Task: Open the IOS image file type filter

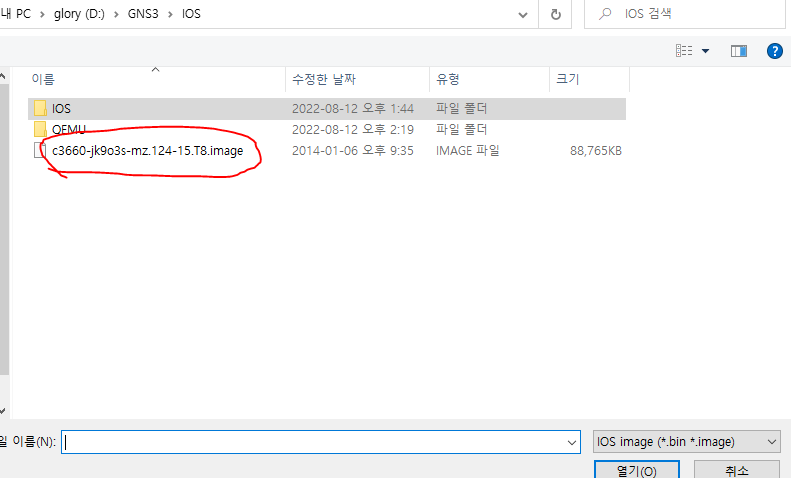Action: (x=687, y=442)
